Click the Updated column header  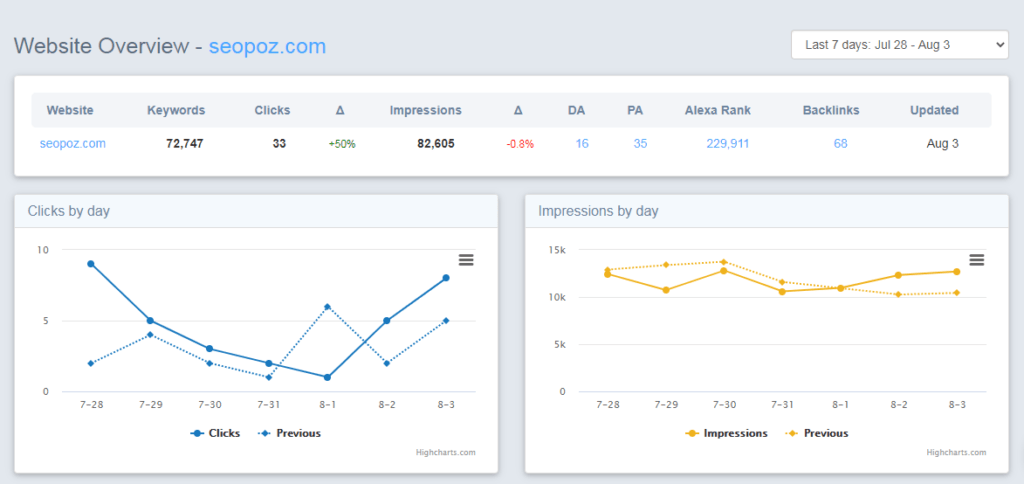(x=935, y=110)
